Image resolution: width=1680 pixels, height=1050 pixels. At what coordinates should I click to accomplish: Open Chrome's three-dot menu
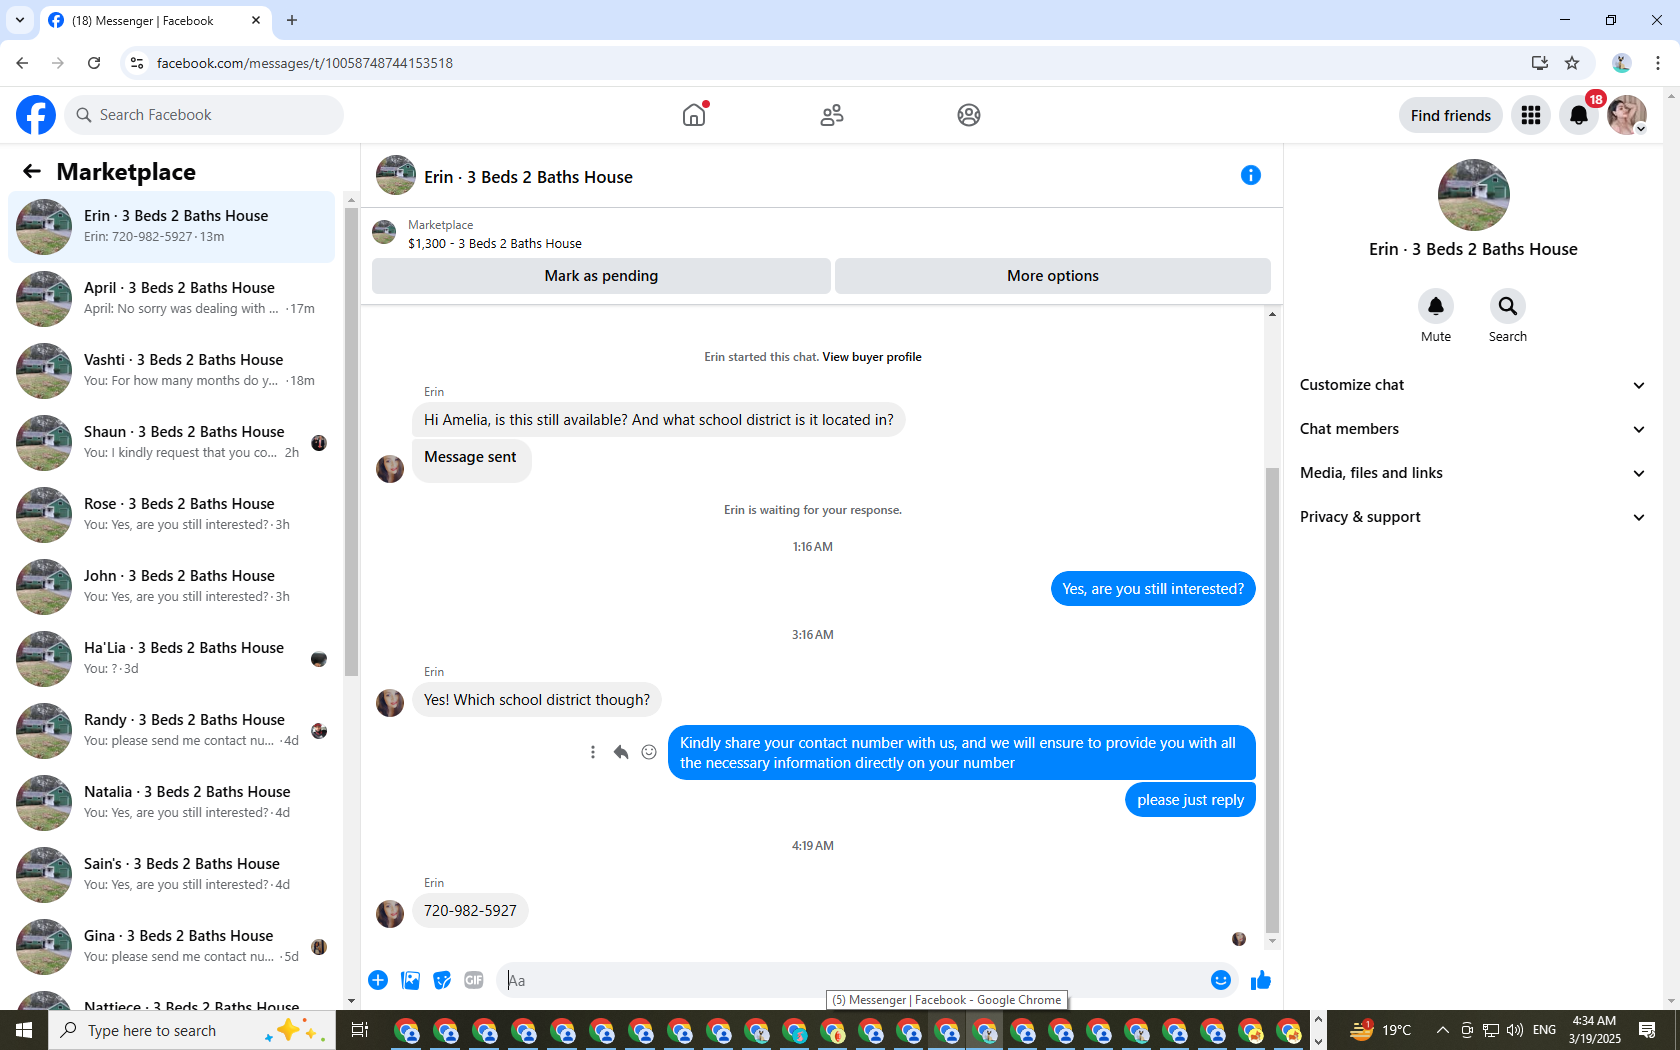(x=1658, y=63)
